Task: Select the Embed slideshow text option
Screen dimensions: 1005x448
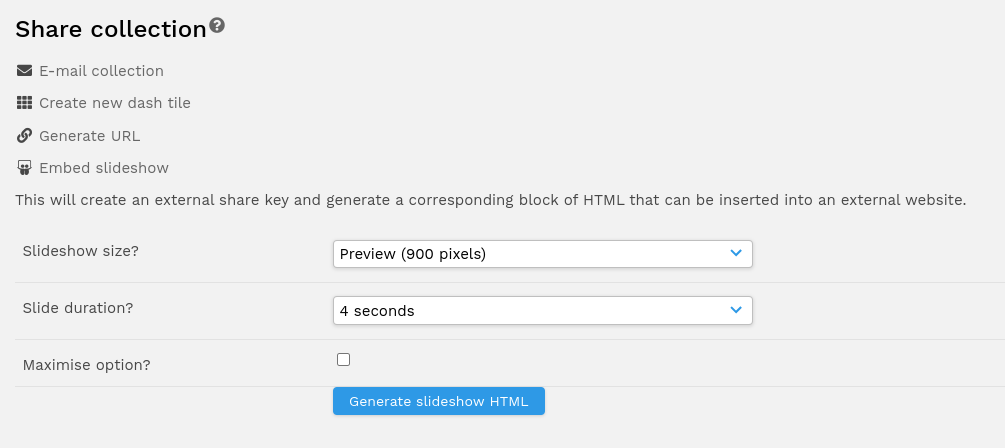Action: pos(104,168)
